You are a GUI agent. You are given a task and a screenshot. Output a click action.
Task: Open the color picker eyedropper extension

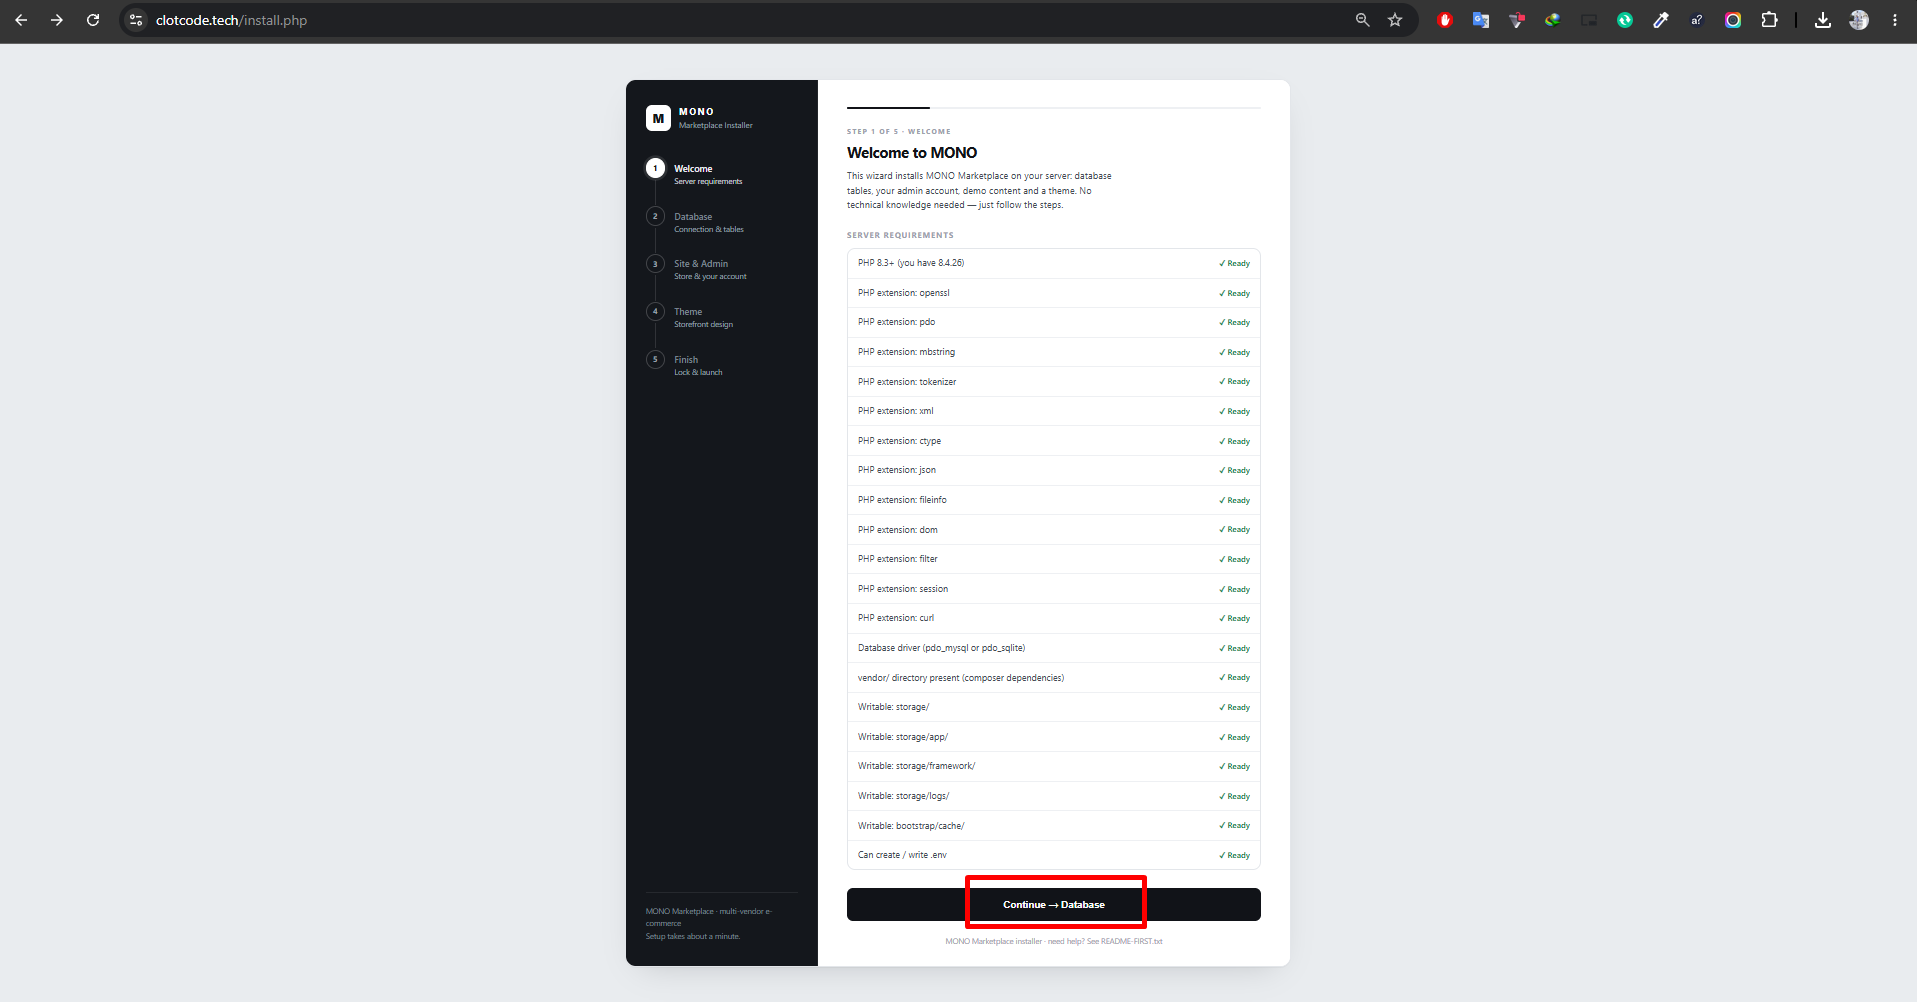(x=1661, y=20)
